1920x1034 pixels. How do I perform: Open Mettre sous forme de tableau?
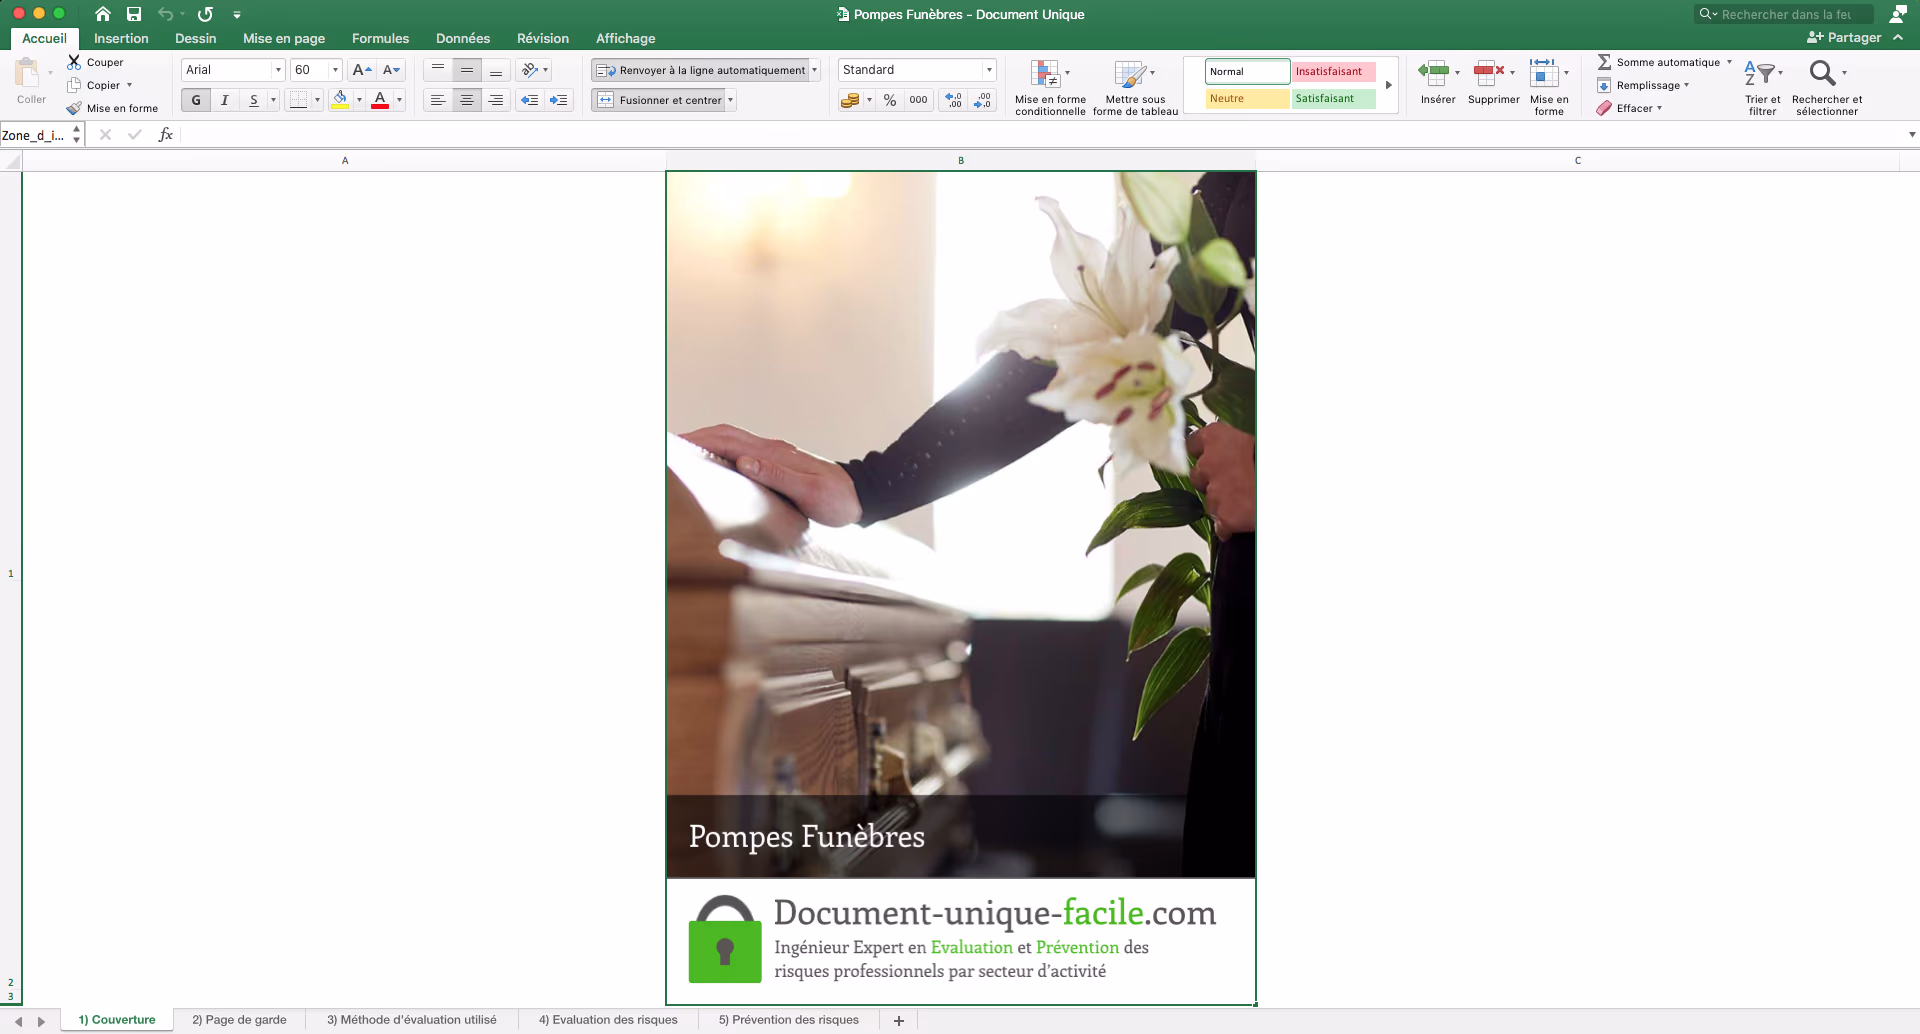coord(1135,87)
